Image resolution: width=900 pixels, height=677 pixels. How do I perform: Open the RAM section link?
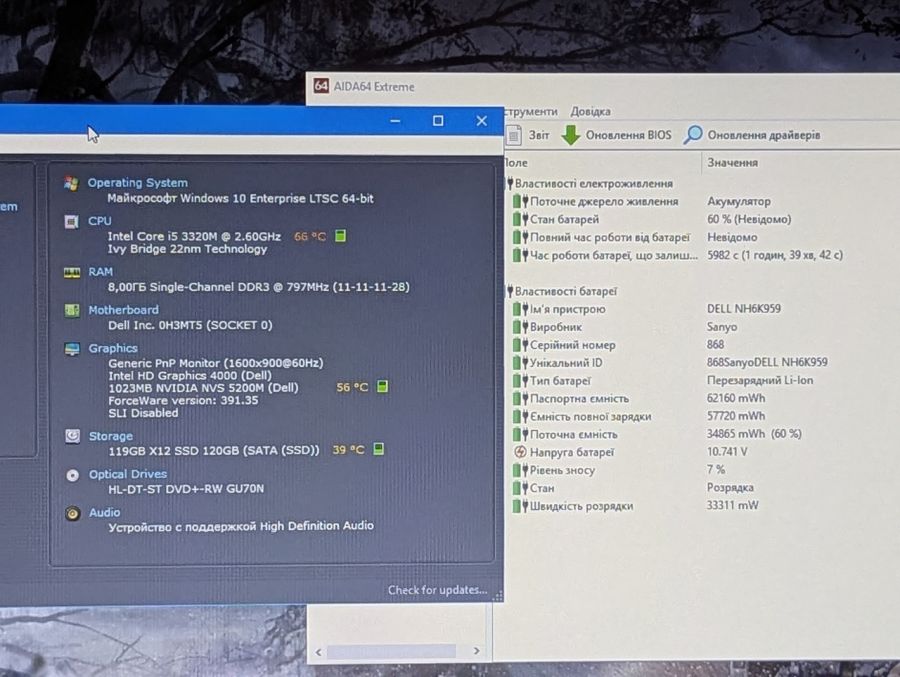(100, 271)
